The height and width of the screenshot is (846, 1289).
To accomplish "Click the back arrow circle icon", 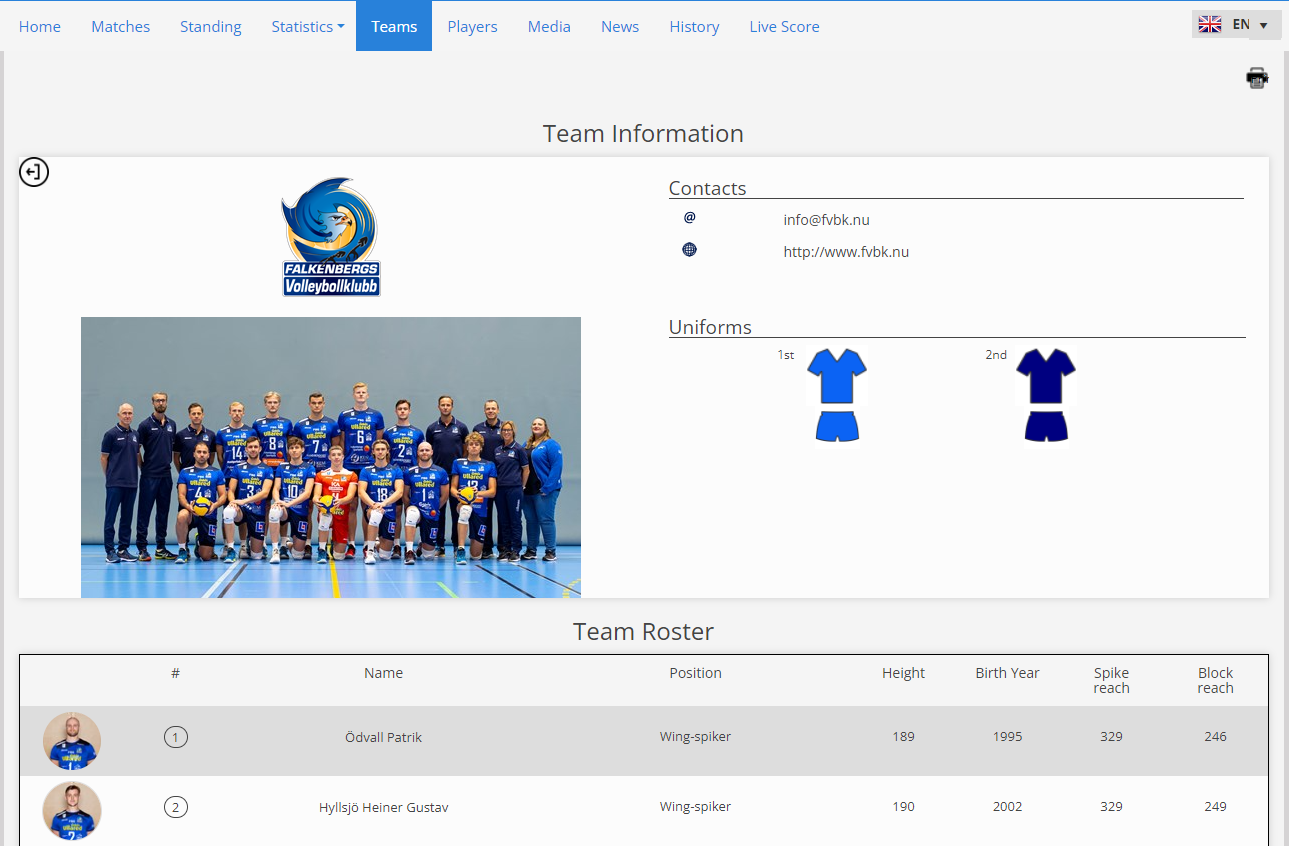I will (34, 172).
